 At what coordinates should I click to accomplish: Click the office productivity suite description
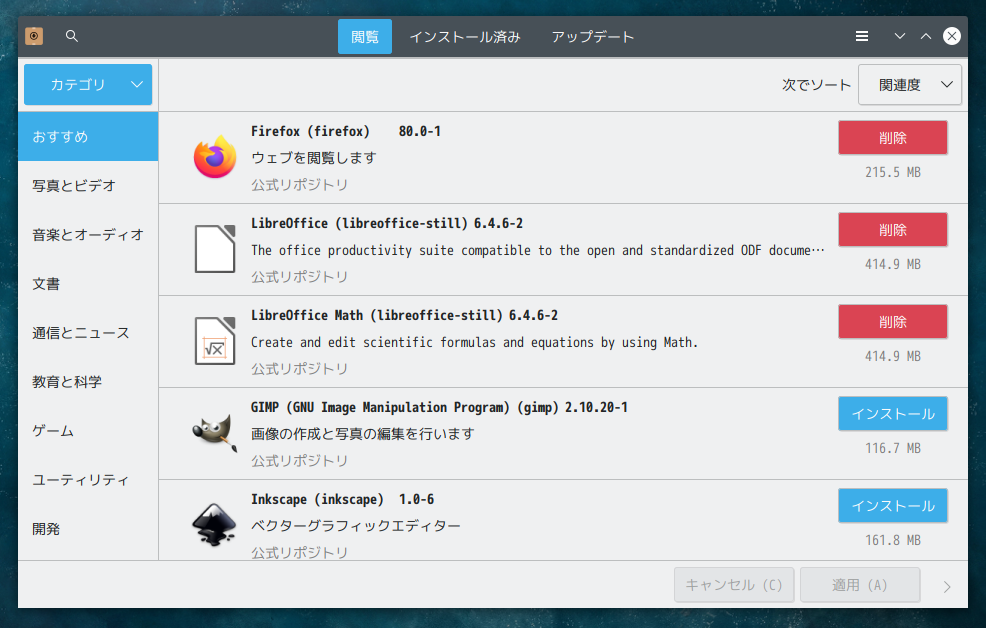[538, 250]
